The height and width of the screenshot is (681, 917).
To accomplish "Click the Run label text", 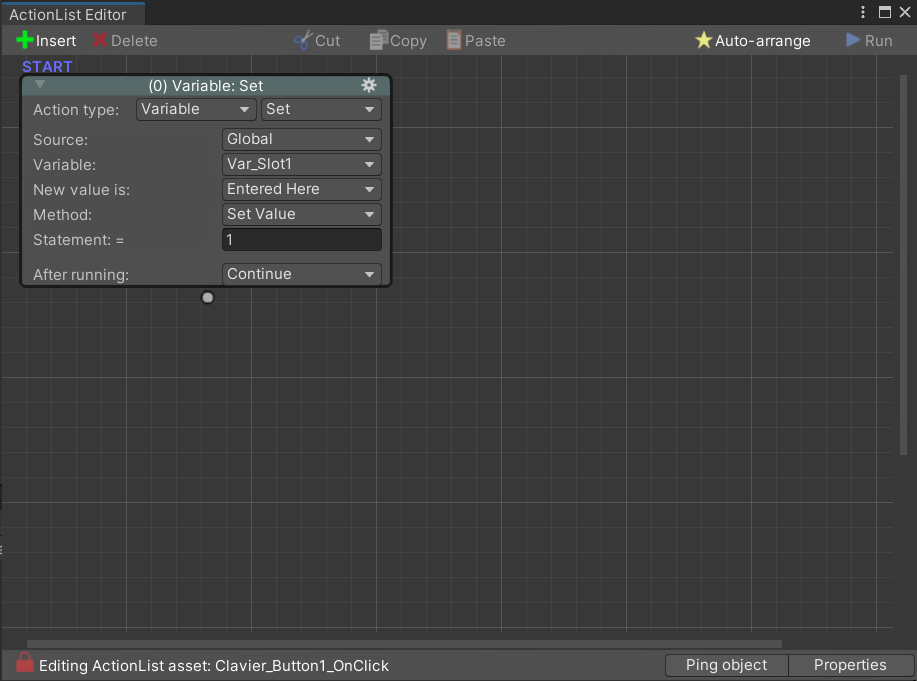I will pyautogui.click(x=878, y=41).
